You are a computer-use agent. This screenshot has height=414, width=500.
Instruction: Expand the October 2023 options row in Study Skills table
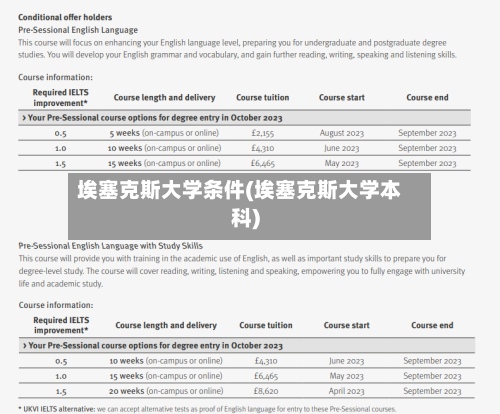click(x=247, y=345)
